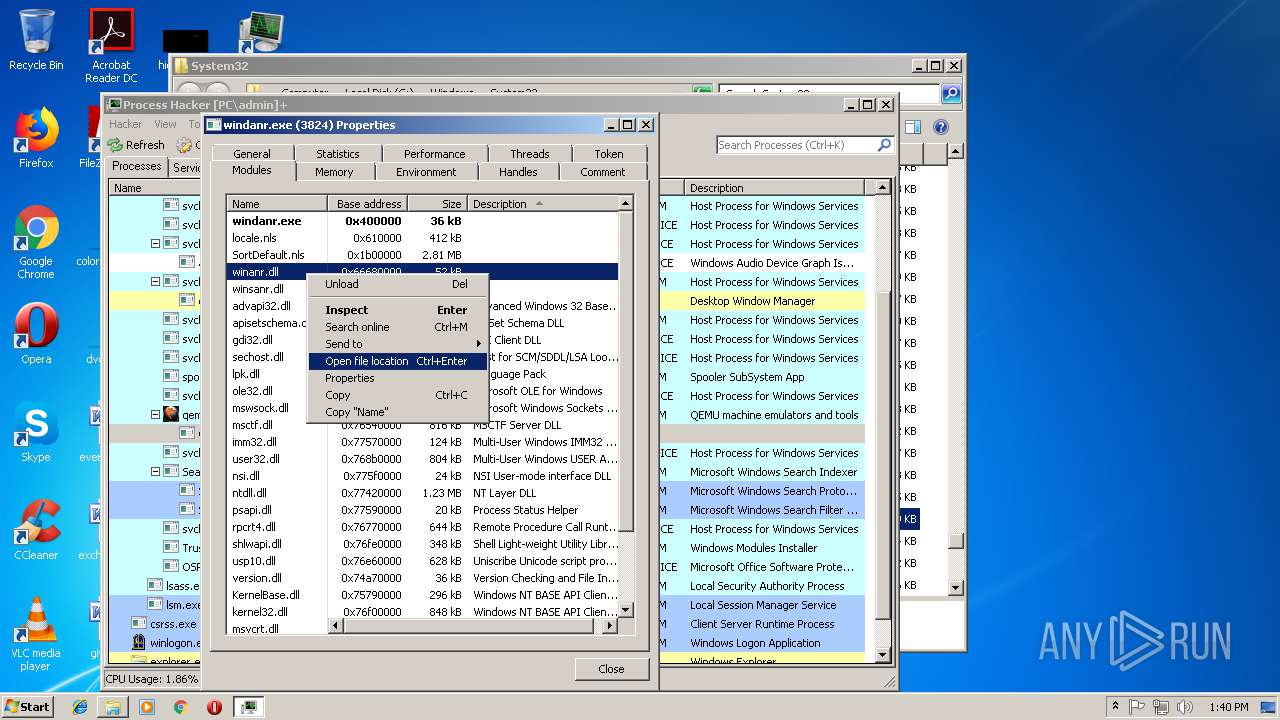
Task: Switch to the Token tab
Action: coord(609,154)
